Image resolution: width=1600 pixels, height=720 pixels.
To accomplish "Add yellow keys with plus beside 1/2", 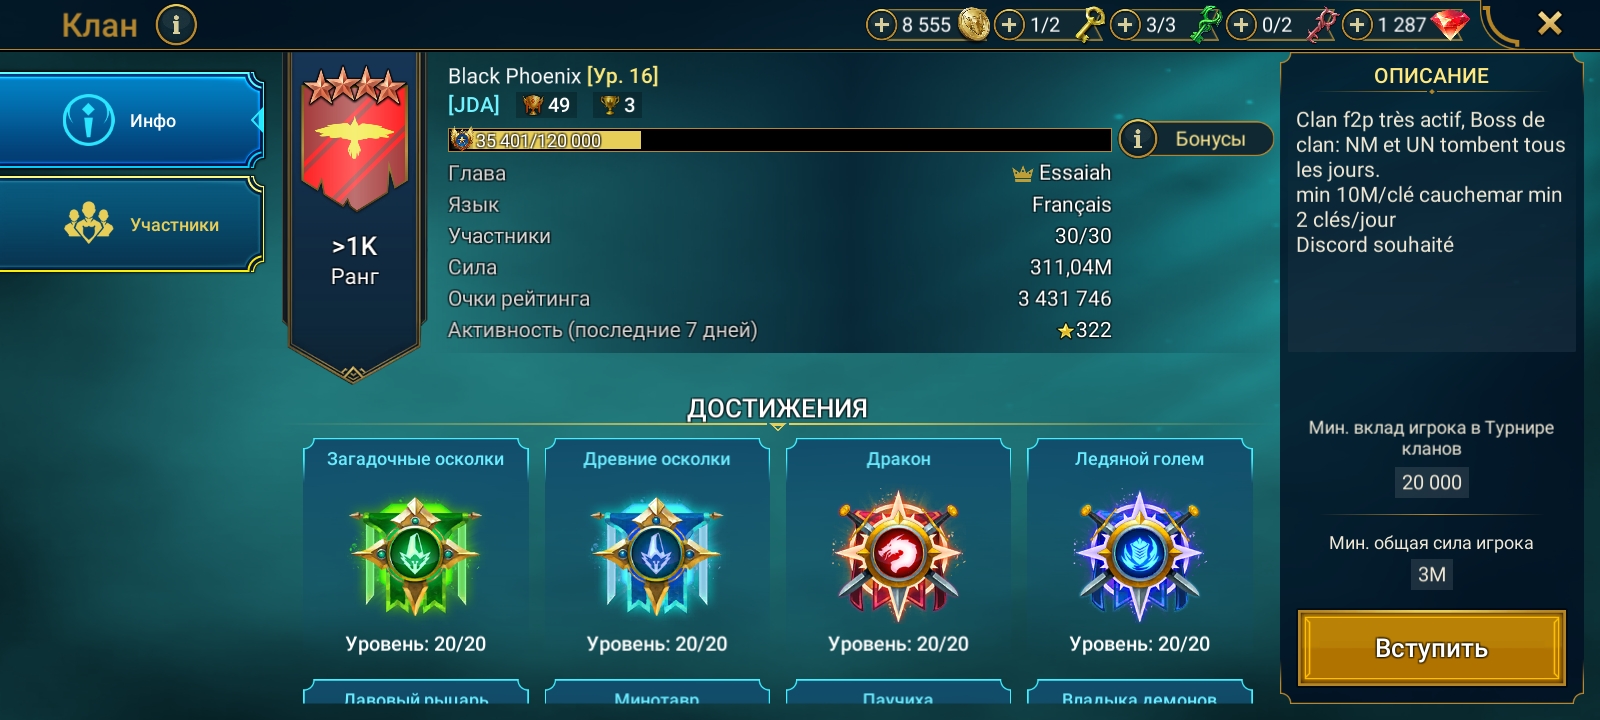I will (x=1010, y=25).
